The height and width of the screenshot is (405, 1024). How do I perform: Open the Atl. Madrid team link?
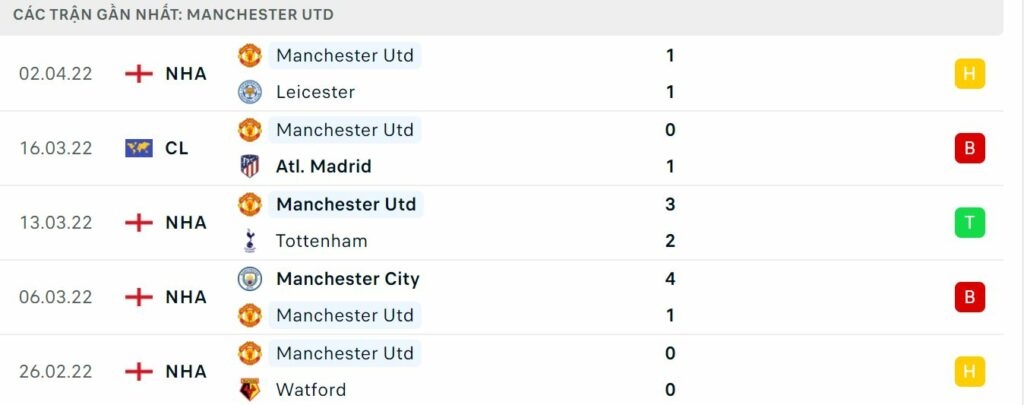pyautogui.click(x=321, y=166)
